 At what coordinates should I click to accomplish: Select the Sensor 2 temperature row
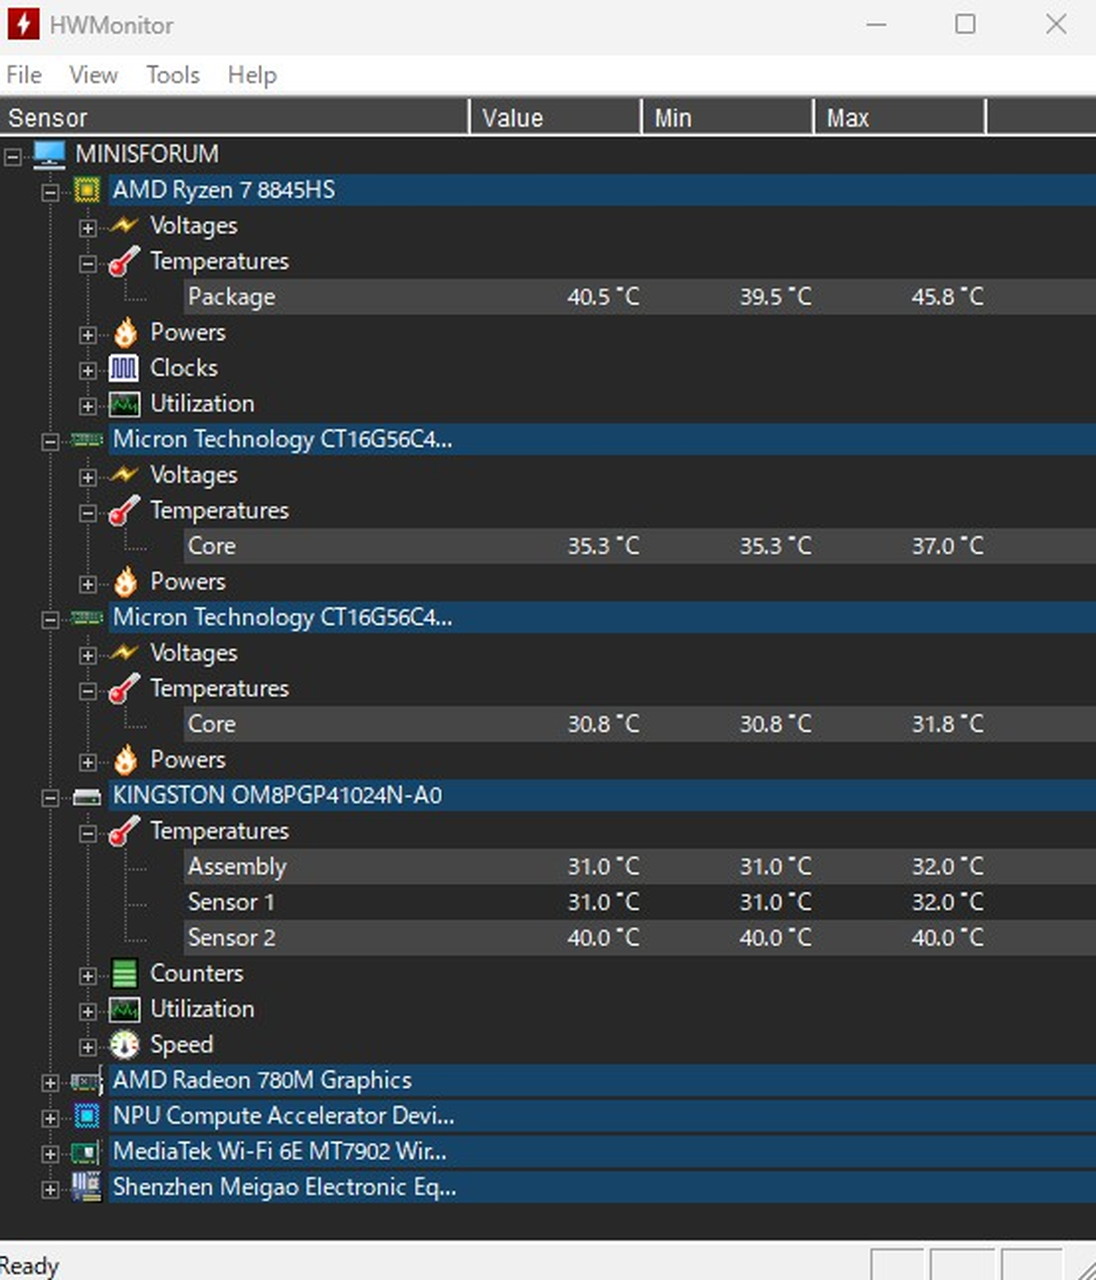(231, 938)
